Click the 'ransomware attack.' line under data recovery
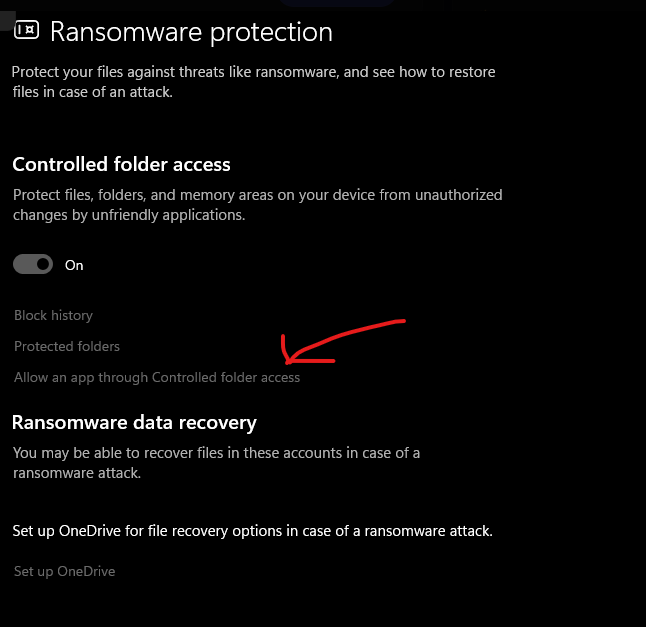This screenshot has width=646, height=627. click(76, 473)
